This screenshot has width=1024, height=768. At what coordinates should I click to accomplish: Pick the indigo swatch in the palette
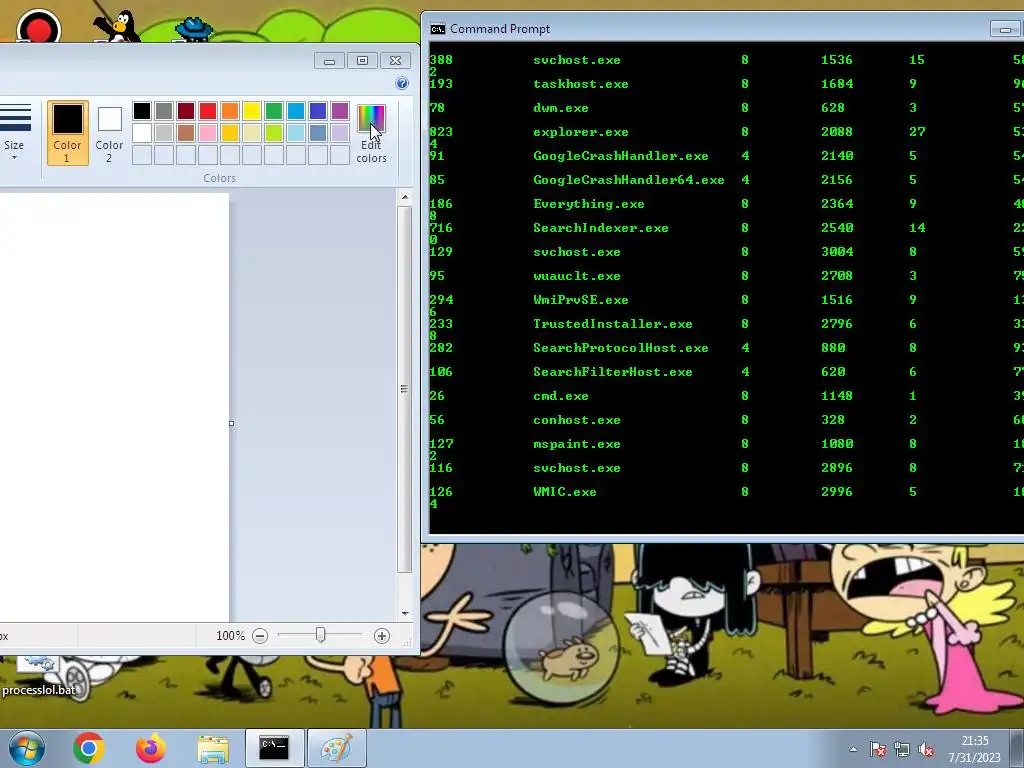click(318, 111)
